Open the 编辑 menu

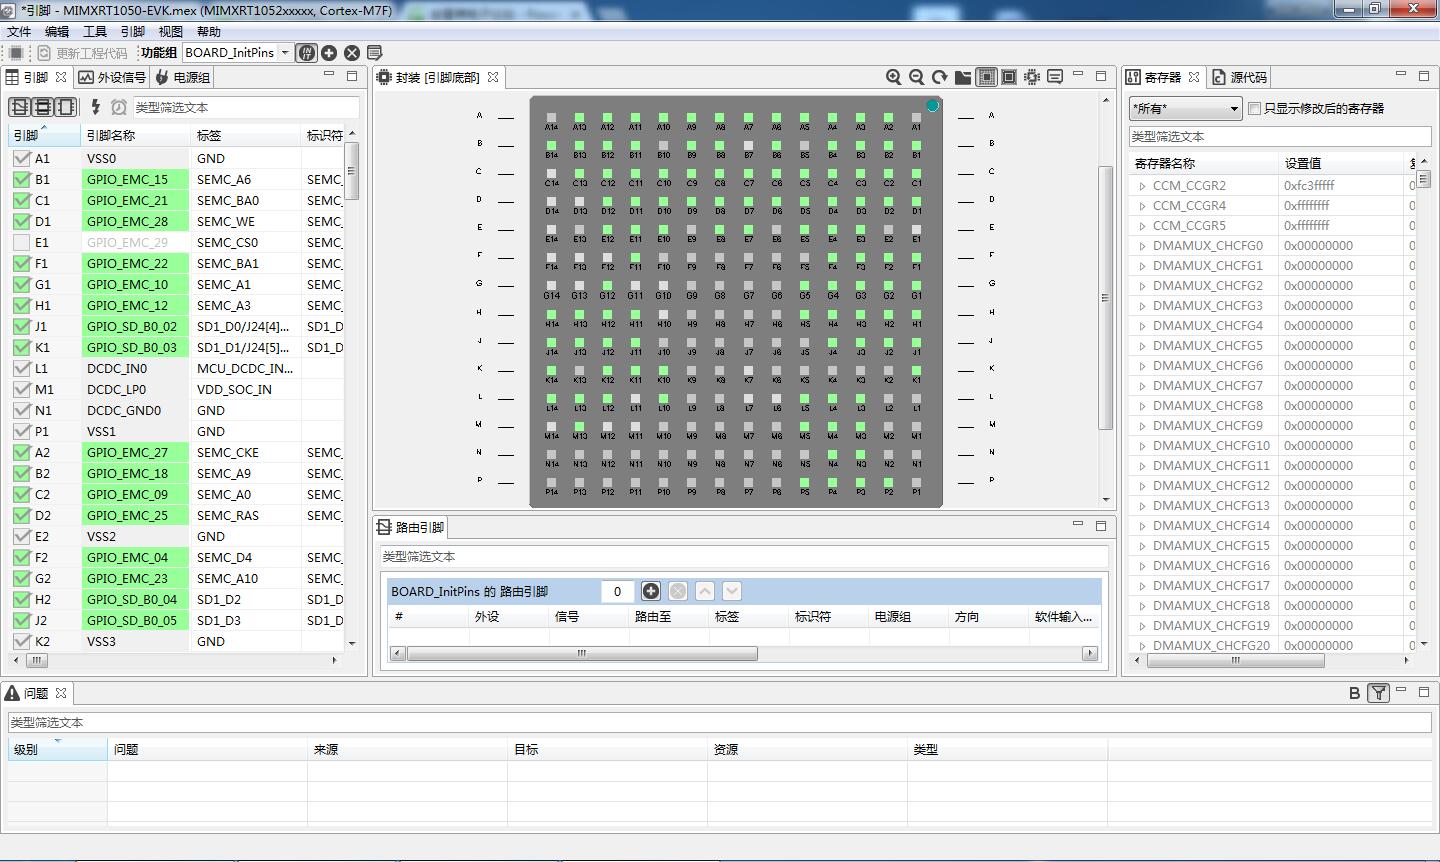[x=57, y=31]
